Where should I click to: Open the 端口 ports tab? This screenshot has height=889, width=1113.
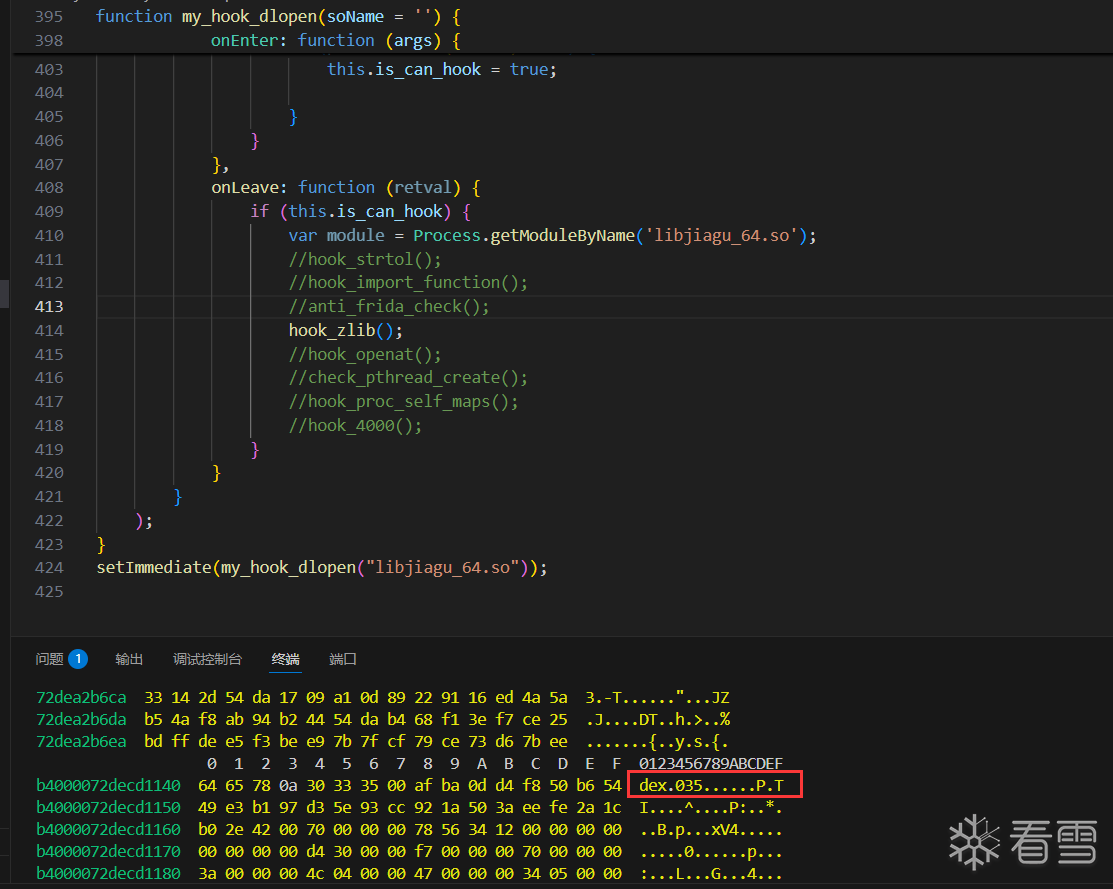point(343,659)
